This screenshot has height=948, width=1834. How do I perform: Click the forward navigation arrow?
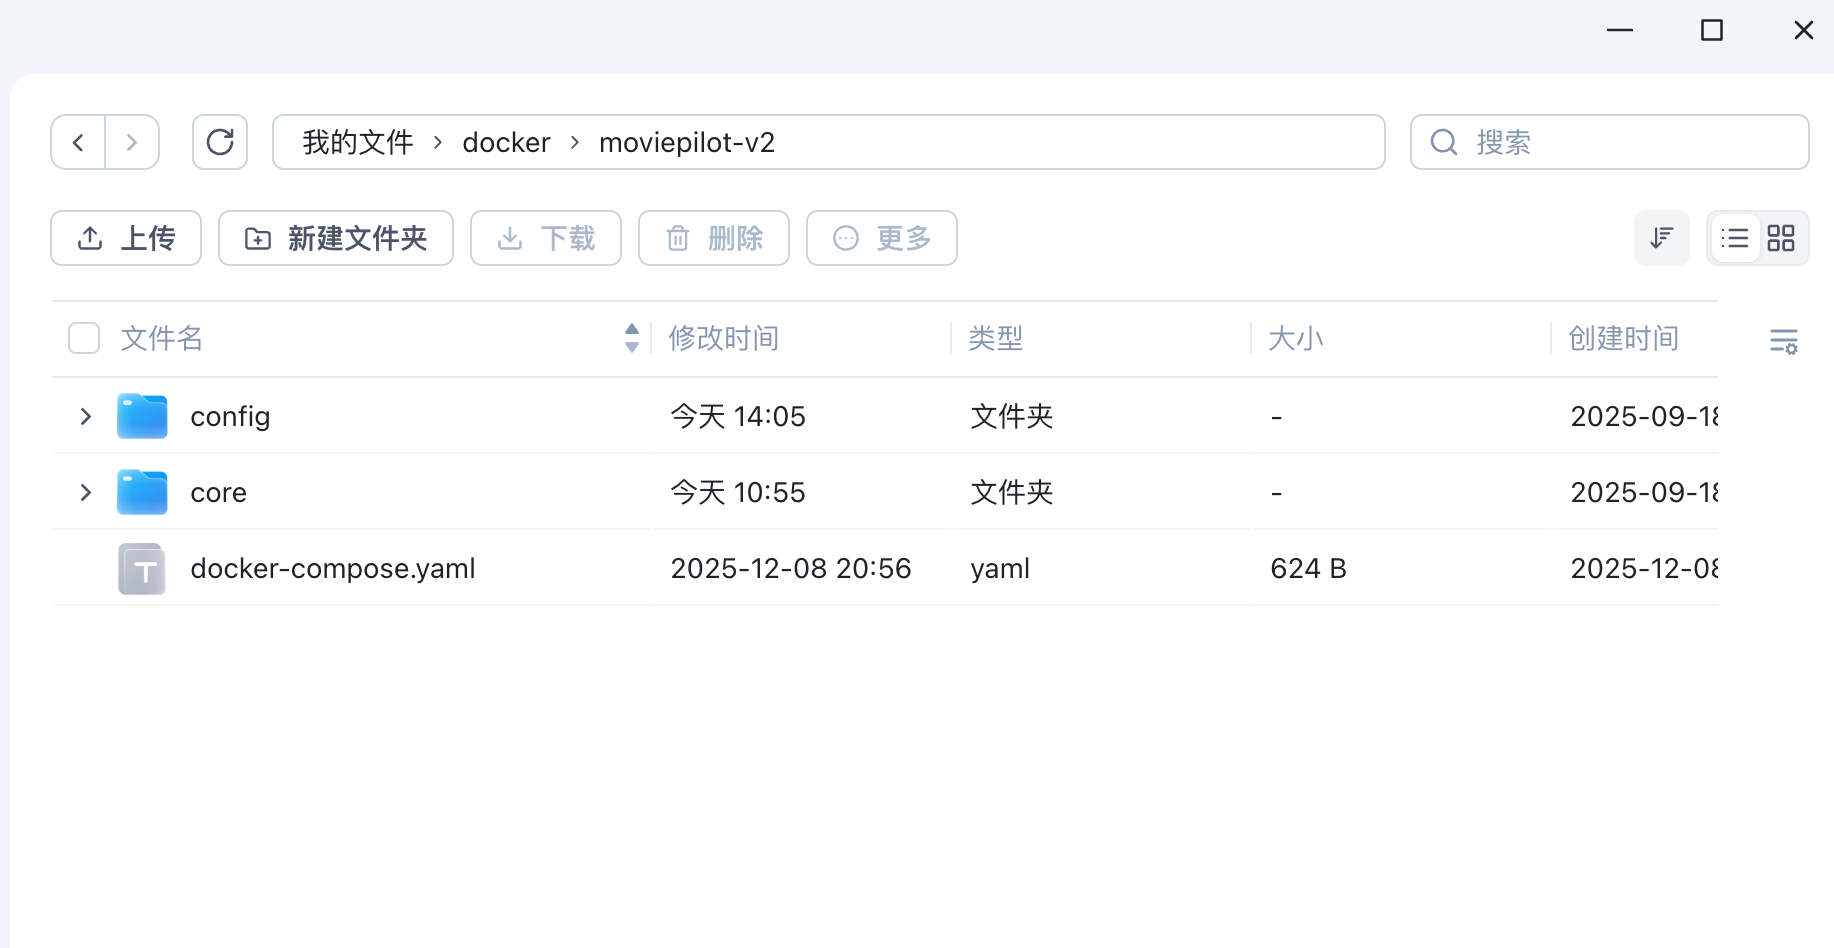(x=132, y=142)
